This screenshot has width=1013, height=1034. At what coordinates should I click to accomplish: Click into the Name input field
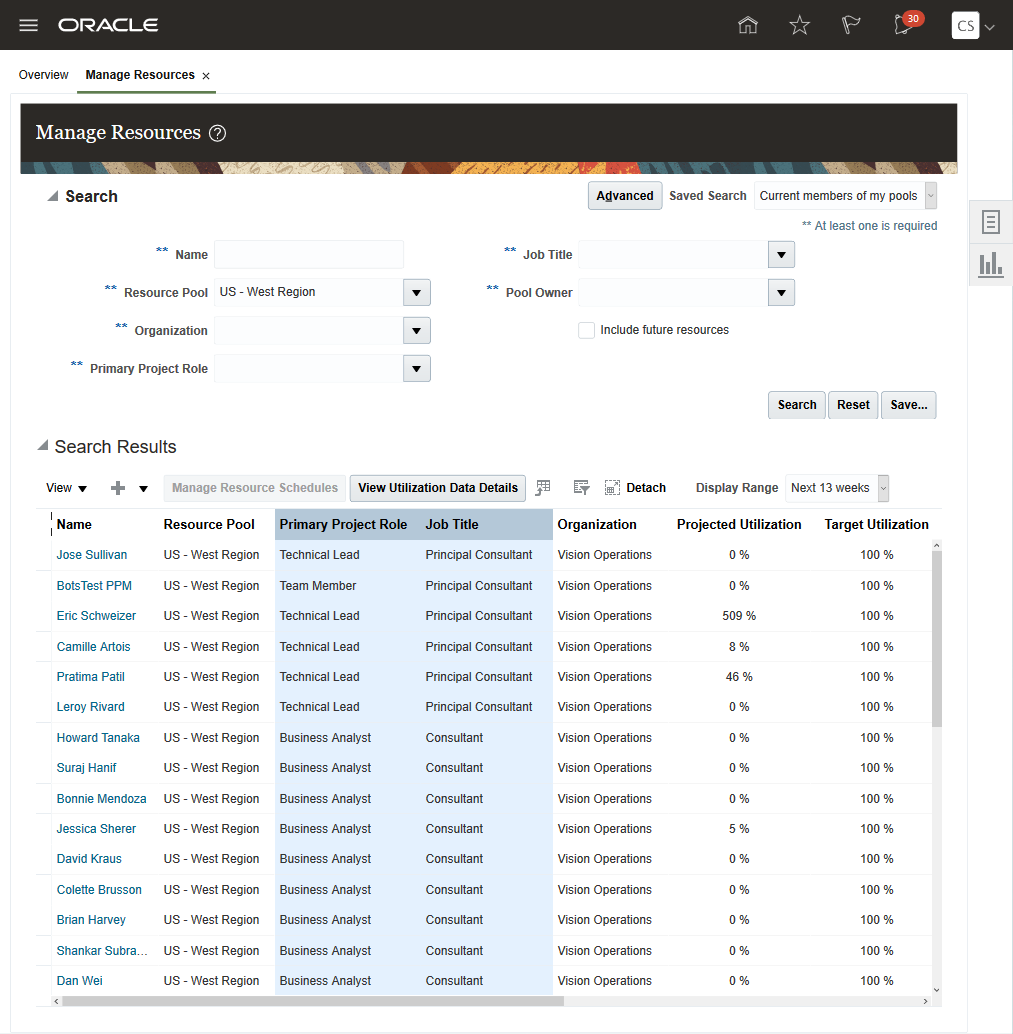click(x=309, y=255)
